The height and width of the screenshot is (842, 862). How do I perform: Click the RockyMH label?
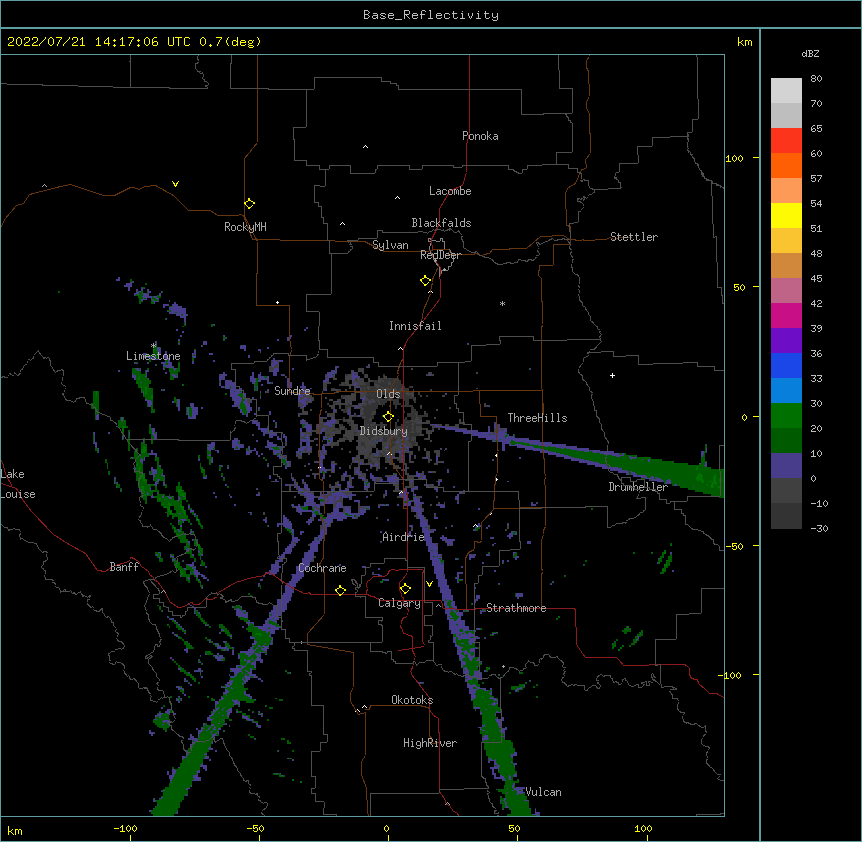(245, 227)
